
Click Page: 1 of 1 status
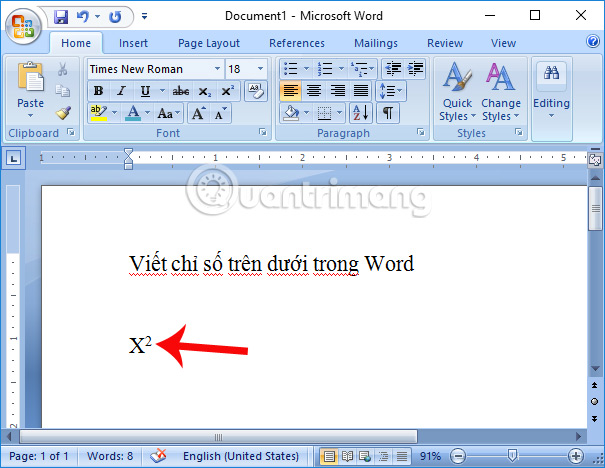(x=39, y=456)
